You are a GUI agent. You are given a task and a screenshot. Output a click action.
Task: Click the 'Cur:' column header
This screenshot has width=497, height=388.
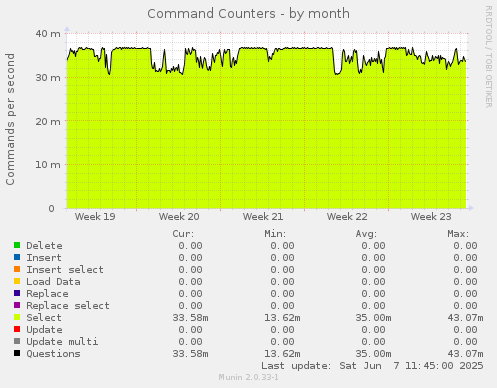(183, 234)
